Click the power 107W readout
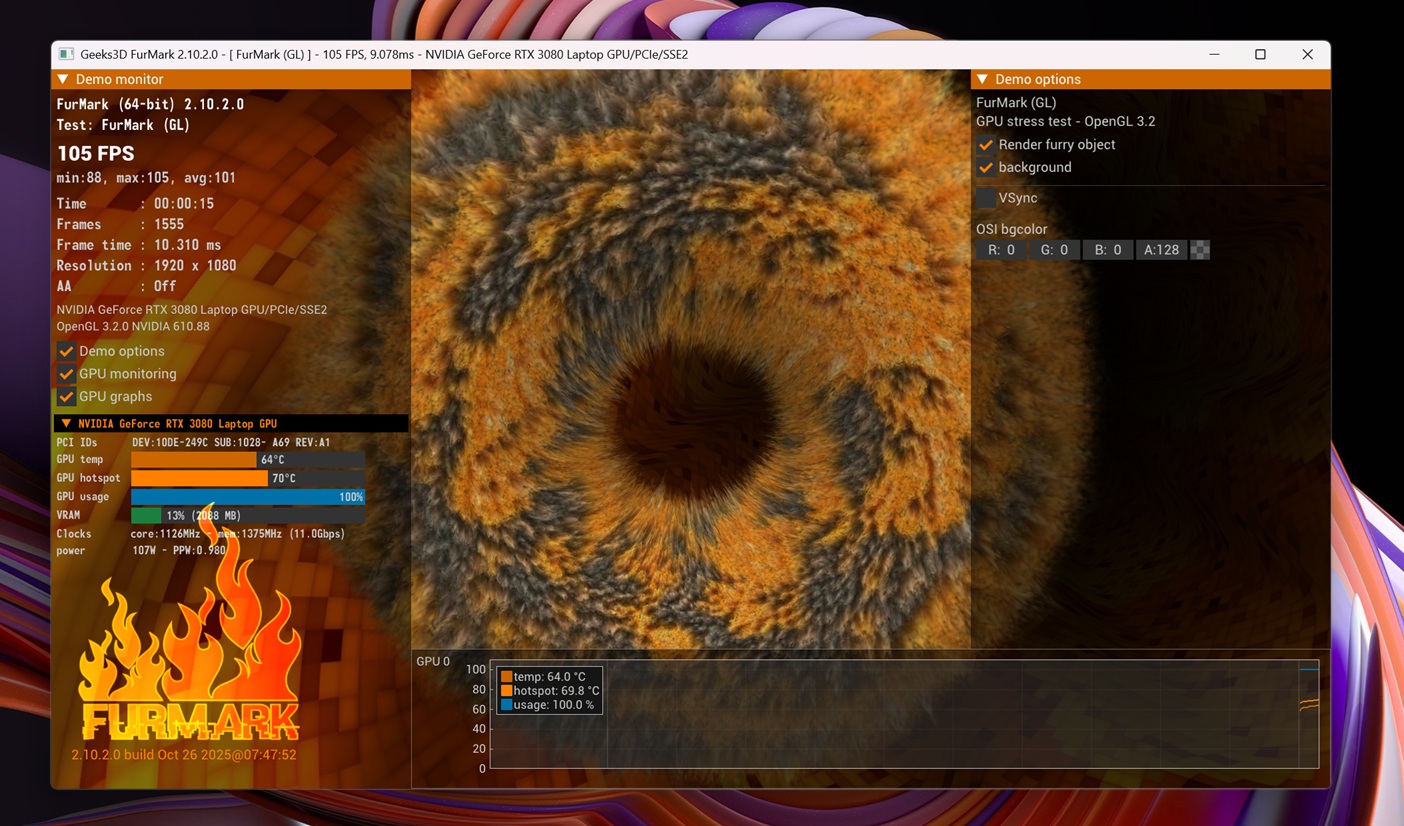The image size is (1404, 826). pyautogui.click(x=180, y=551)
